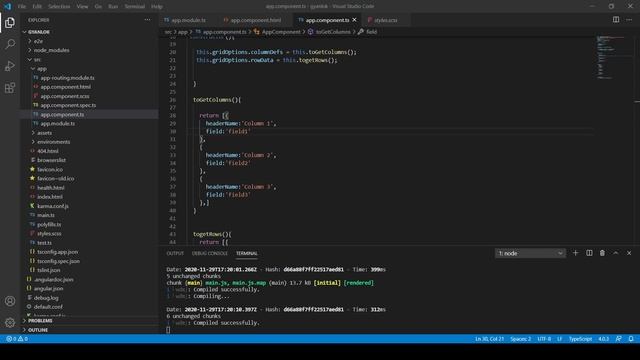640x360 pixels.
Task: Open the Explorer view in activity bar
Action: [10, 22]
